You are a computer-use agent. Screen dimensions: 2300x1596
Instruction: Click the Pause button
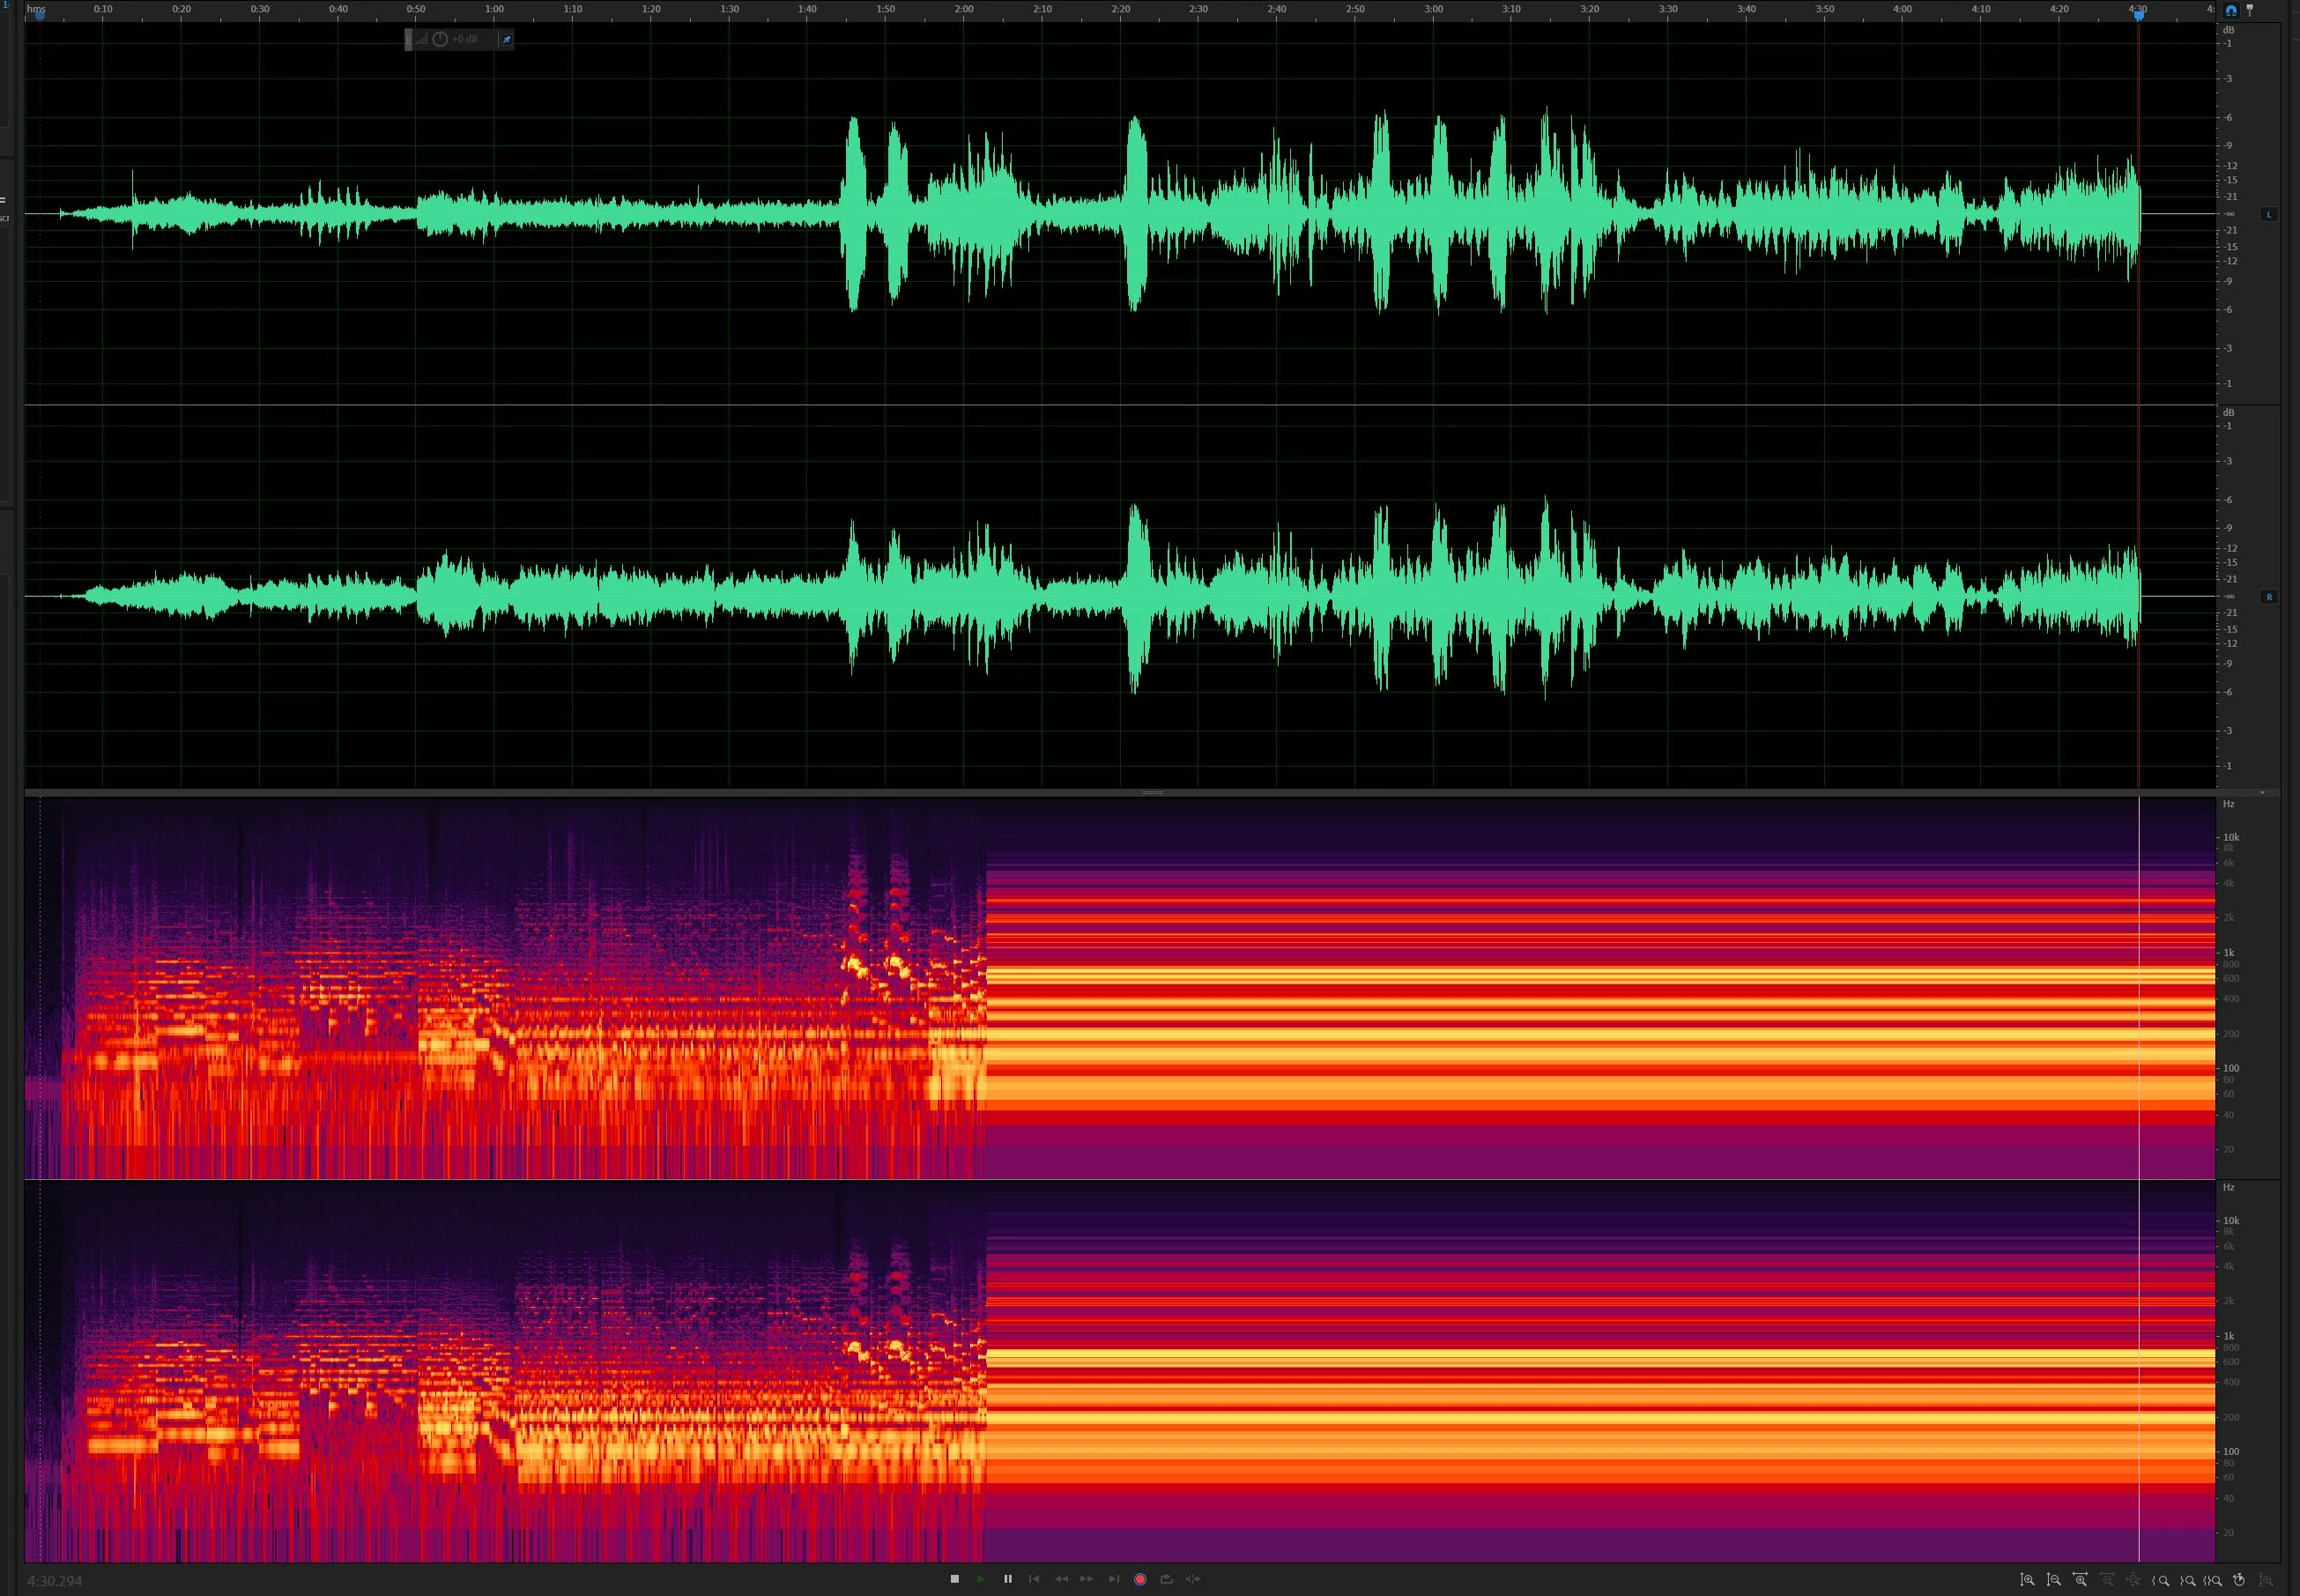point(1007,1579)
